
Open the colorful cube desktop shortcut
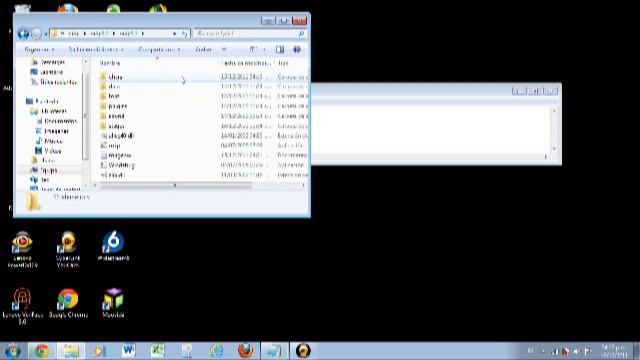tap(113, 303)
